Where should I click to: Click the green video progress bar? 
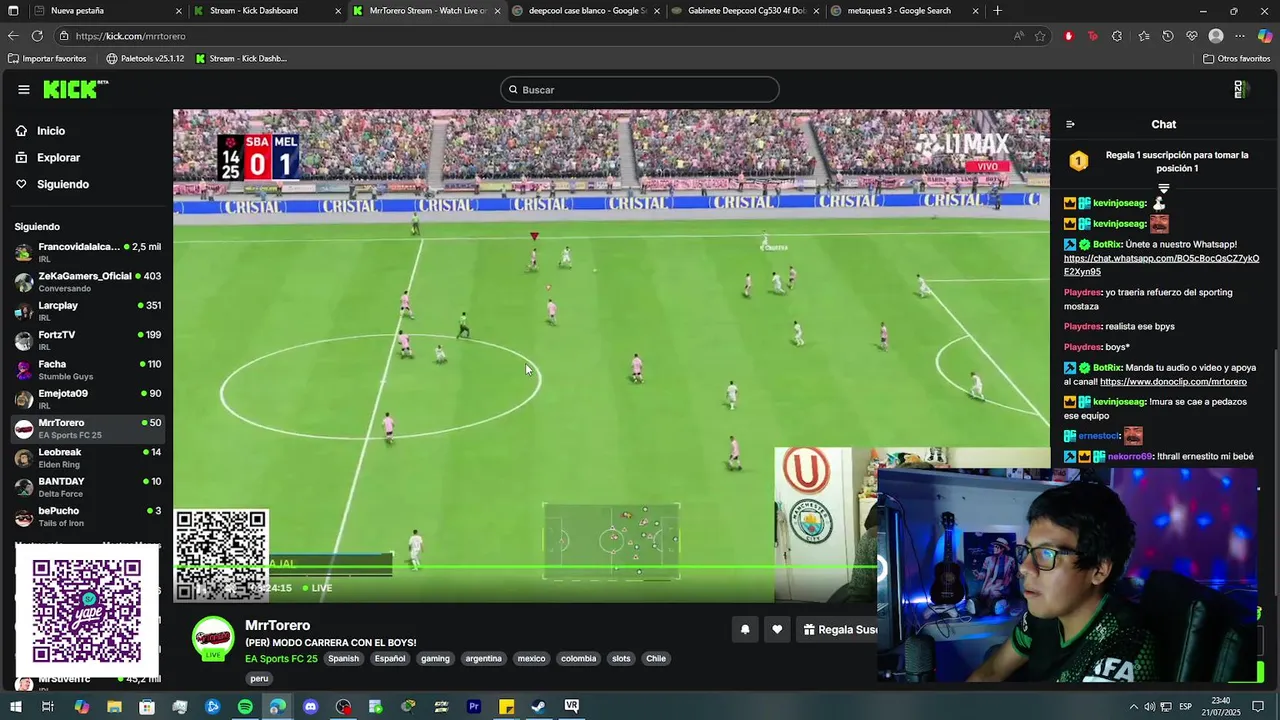pos(525,568)
